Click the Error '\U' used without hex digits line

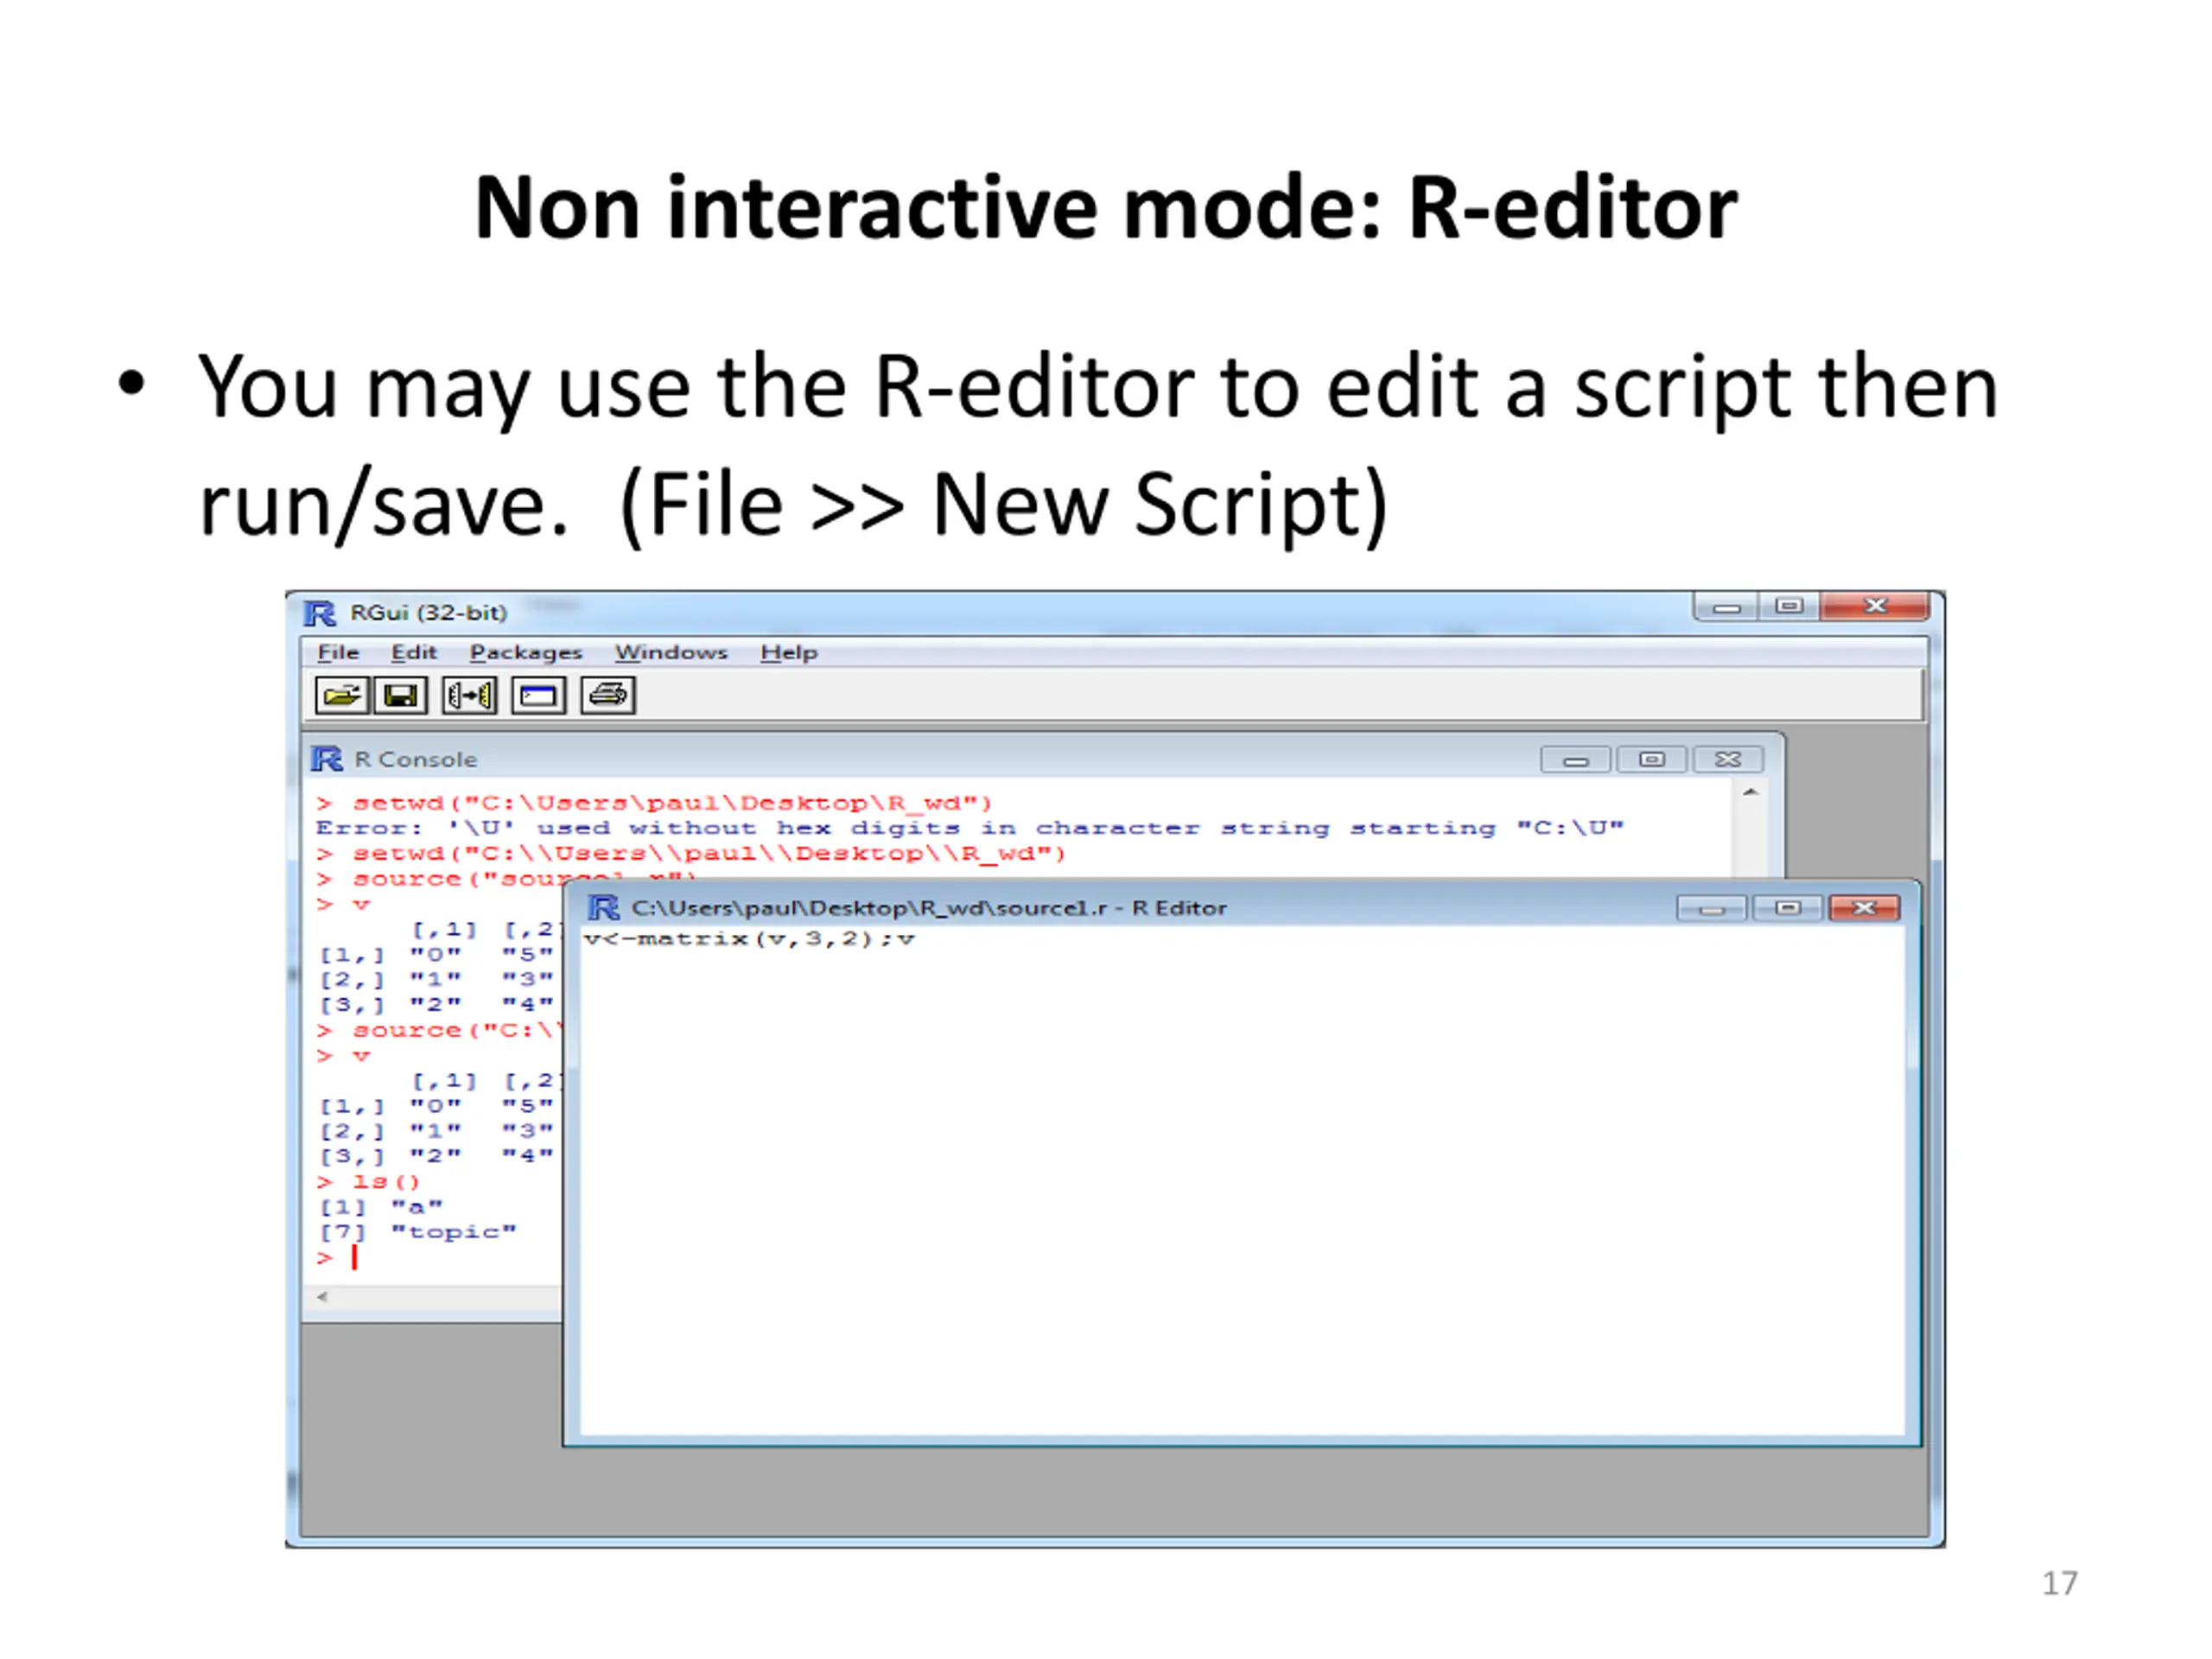970,828
